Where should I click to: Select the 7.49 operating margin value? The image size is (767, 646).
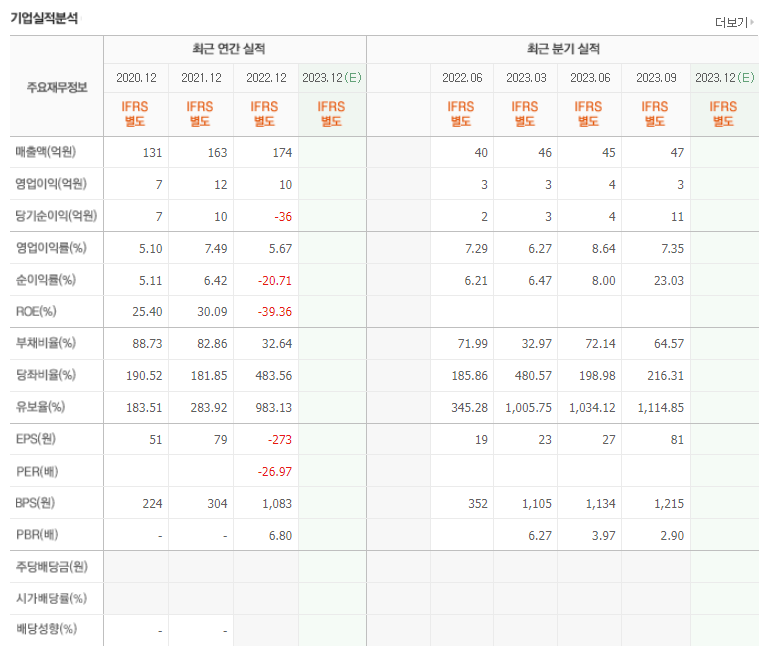[216, 249]
